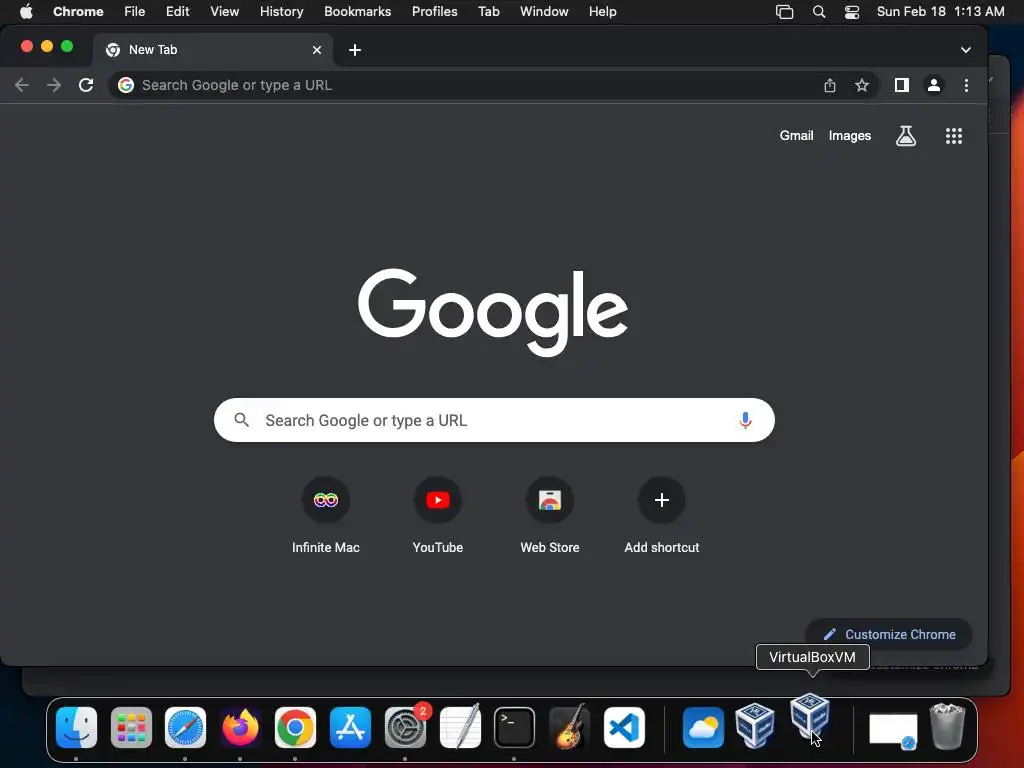1024x768 pixels.
Task: Open Launchpad from the Dock
Action: 131,728
